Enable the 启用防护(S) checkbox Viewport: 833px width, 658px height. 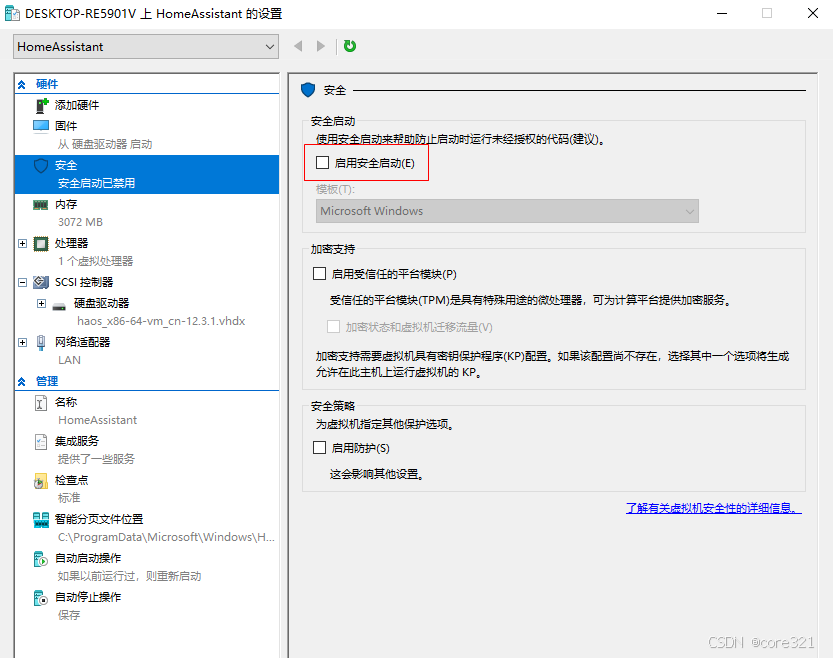[x=319, y=448]
